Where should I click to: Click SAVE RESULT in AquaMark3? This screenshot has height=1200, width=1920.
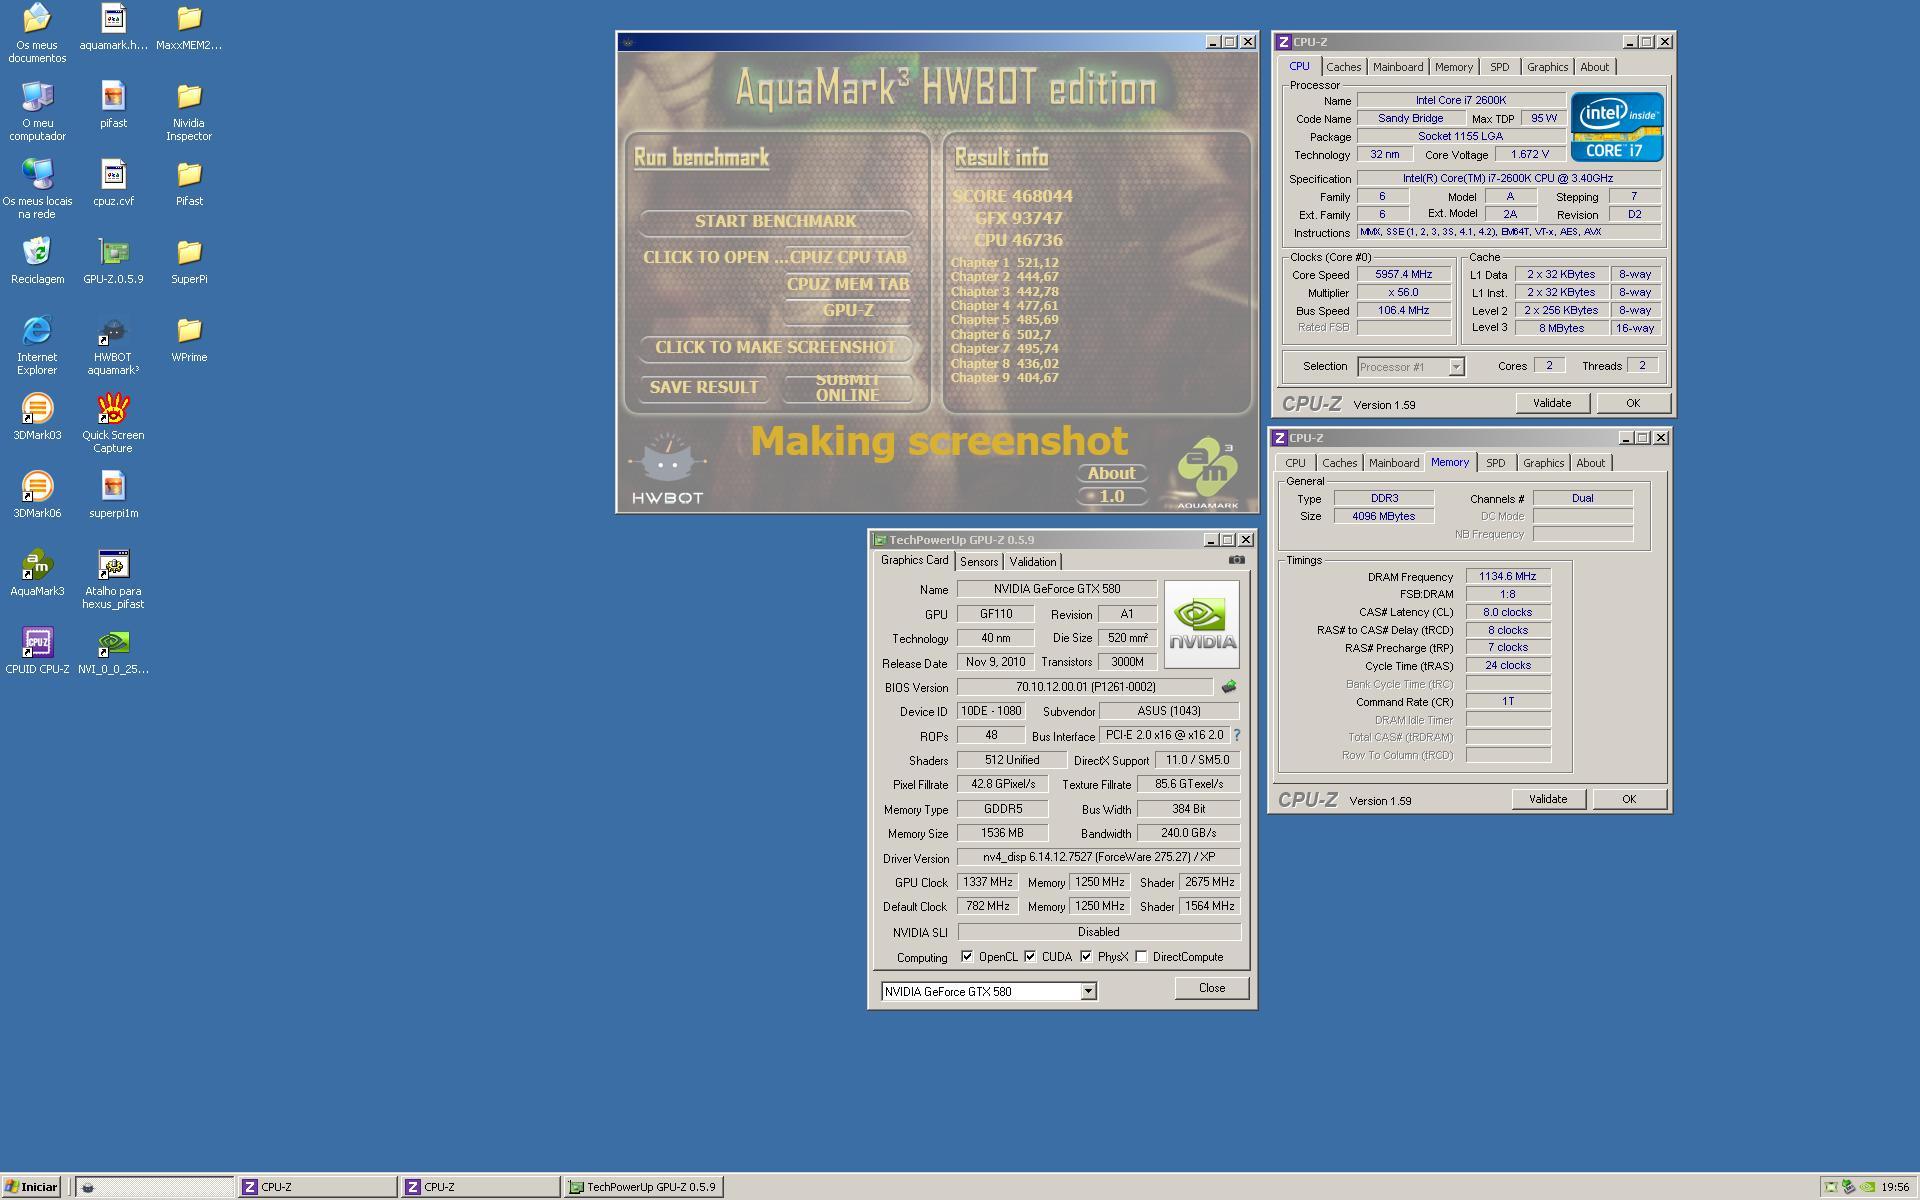704,388
